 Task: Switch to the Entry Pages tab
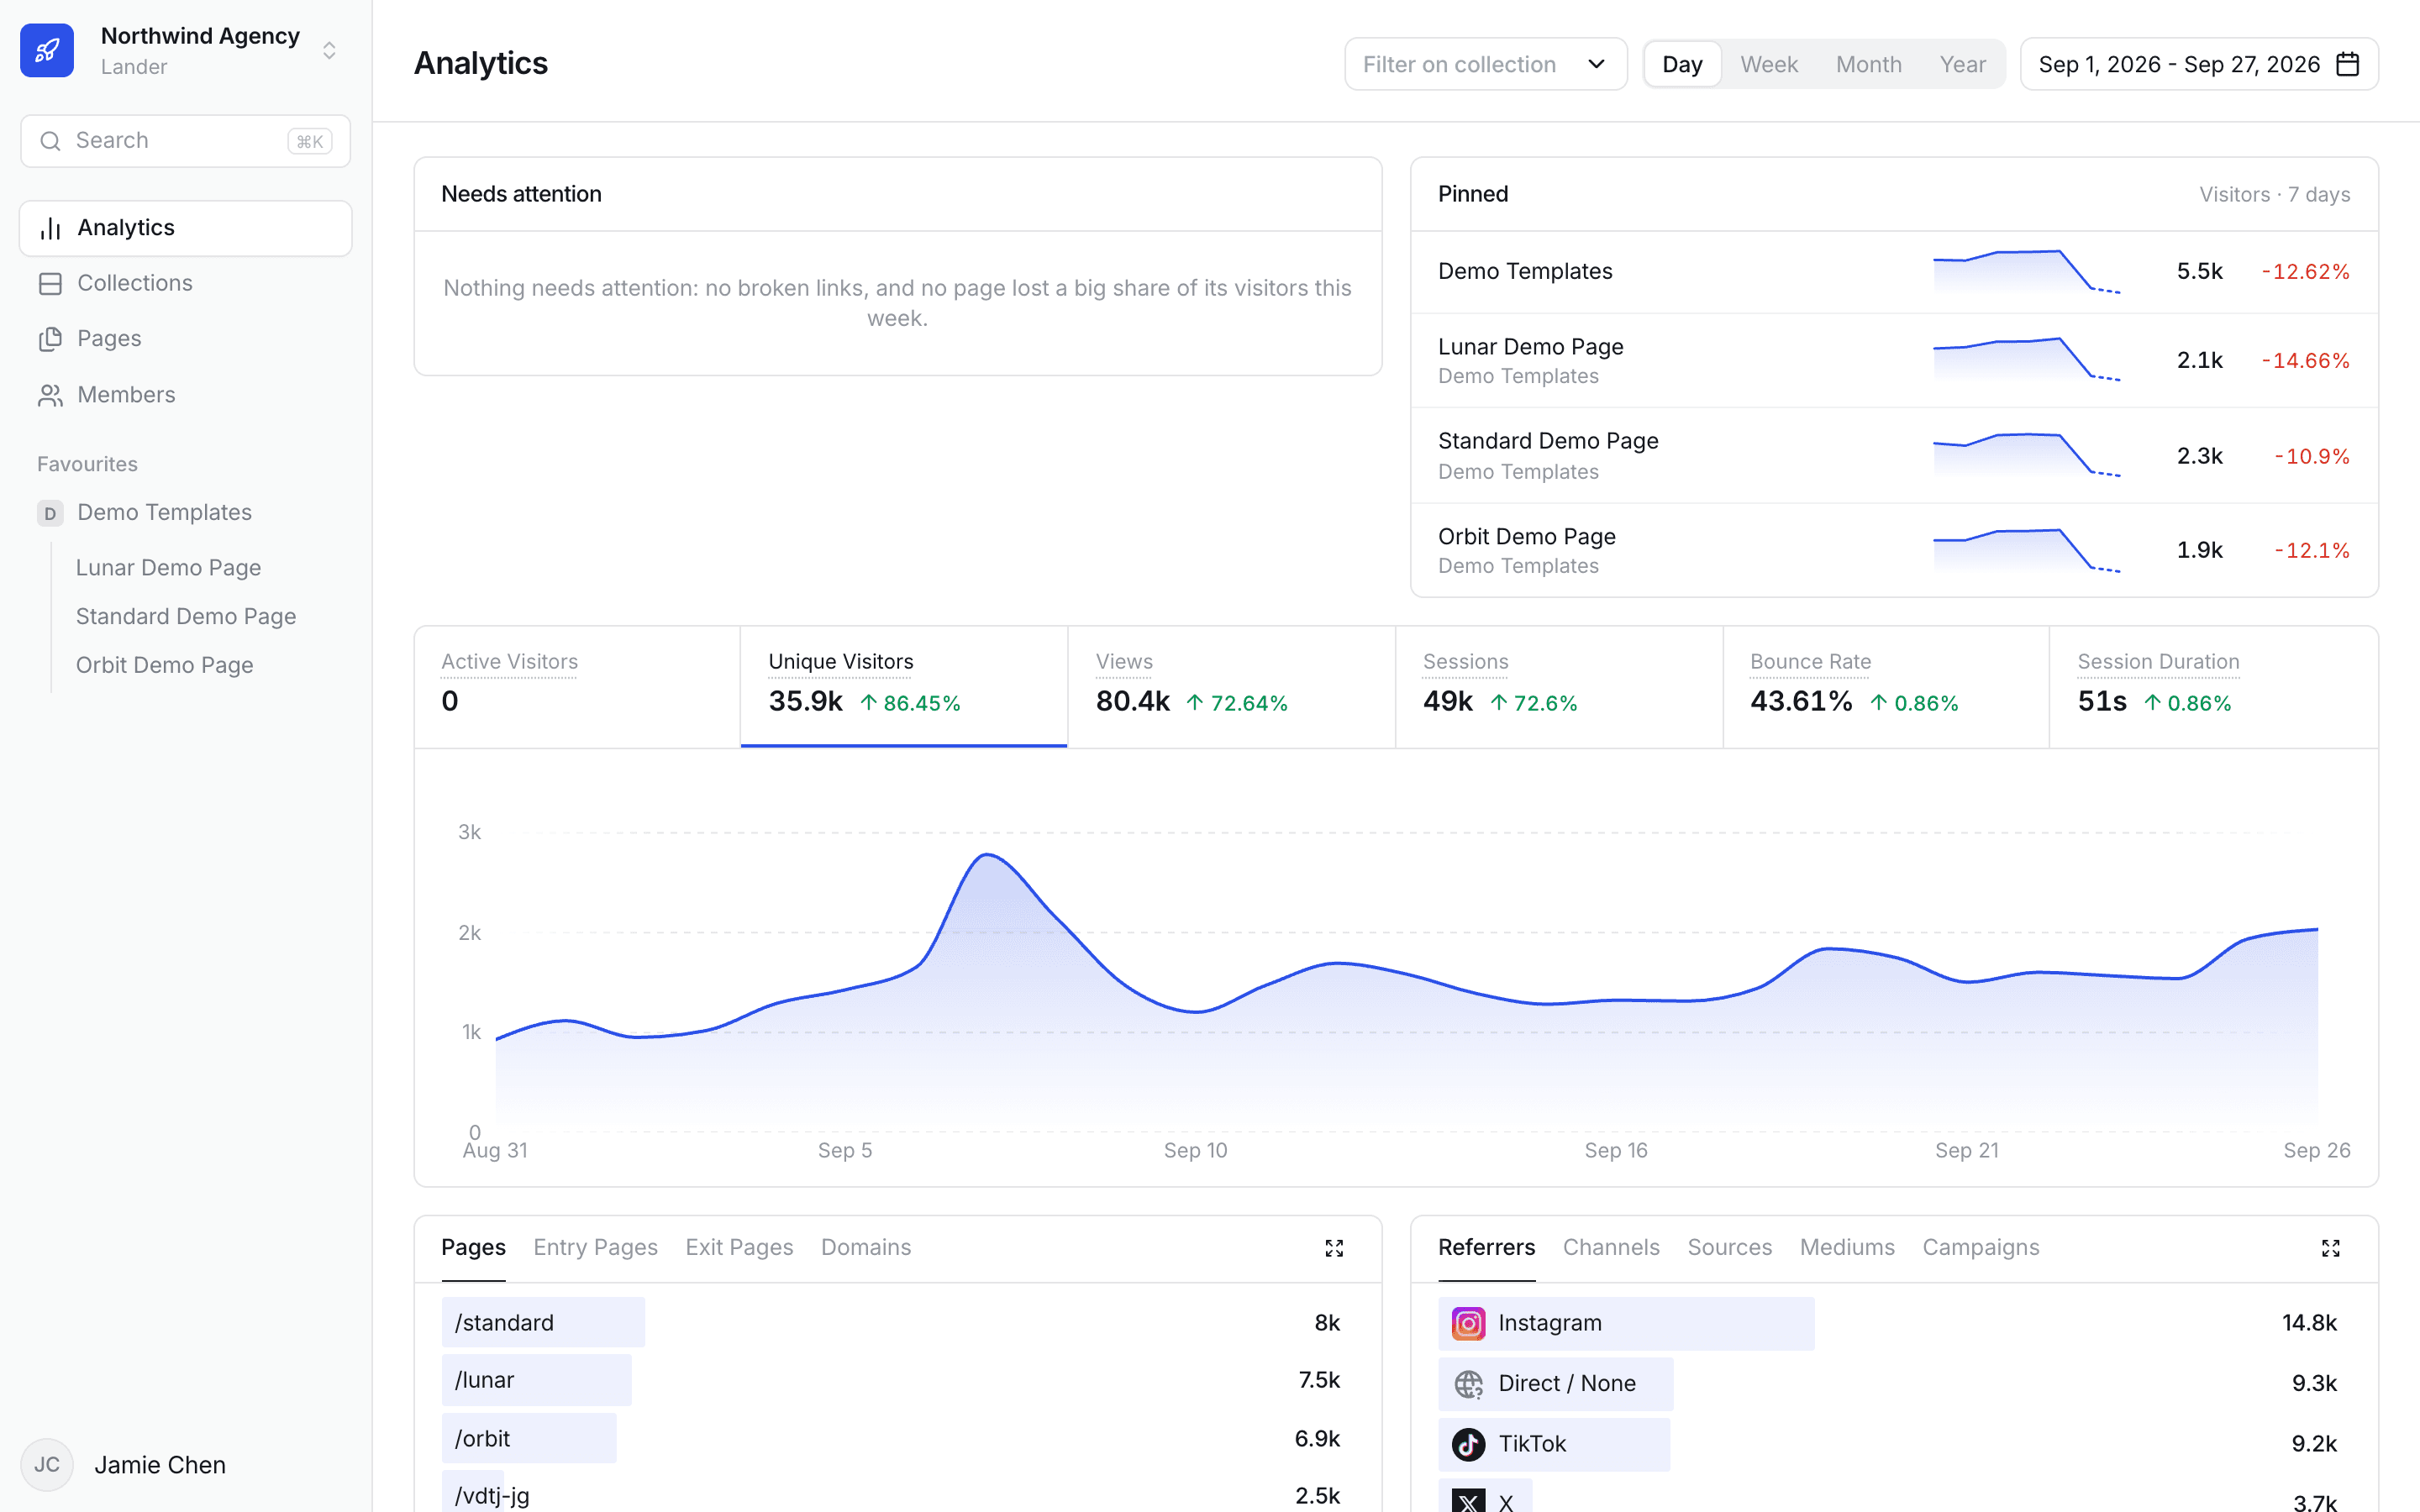(595, 1247)
